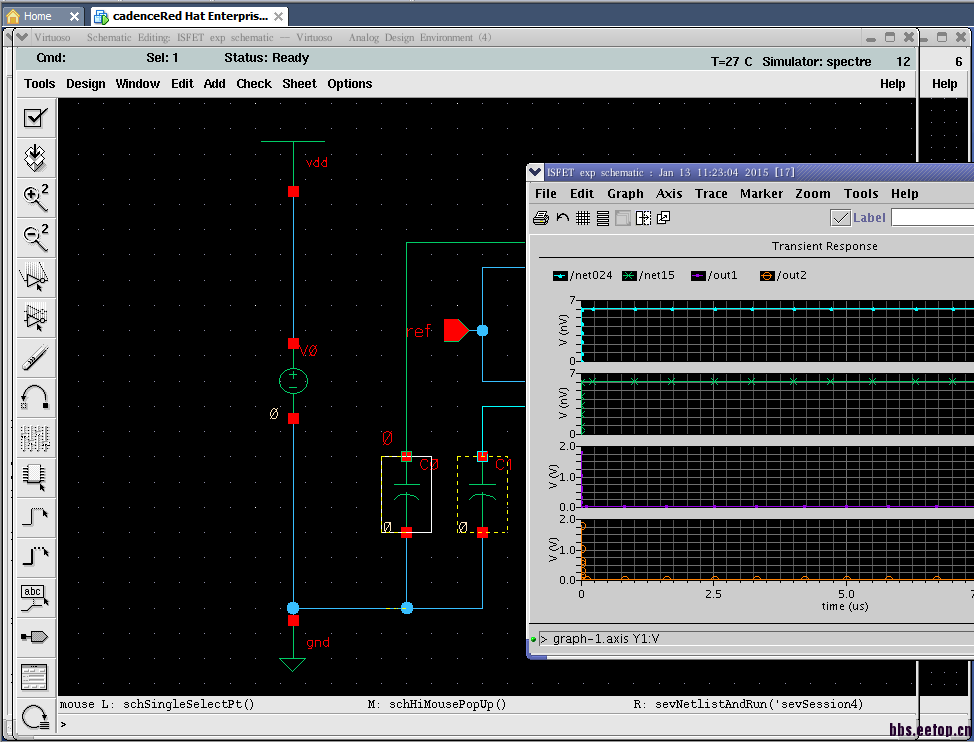This screenshot has height=742, width=974.
Task: Toggle the grid icon in waveform toolbar
Action: [x=583, y=218]
